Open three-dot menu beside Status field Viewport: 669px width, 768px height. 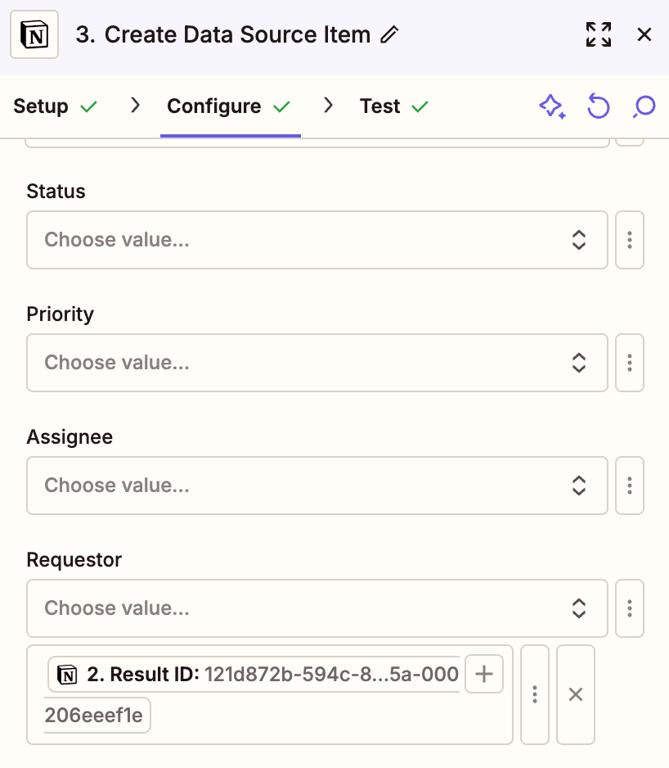[x=630, y=240]
